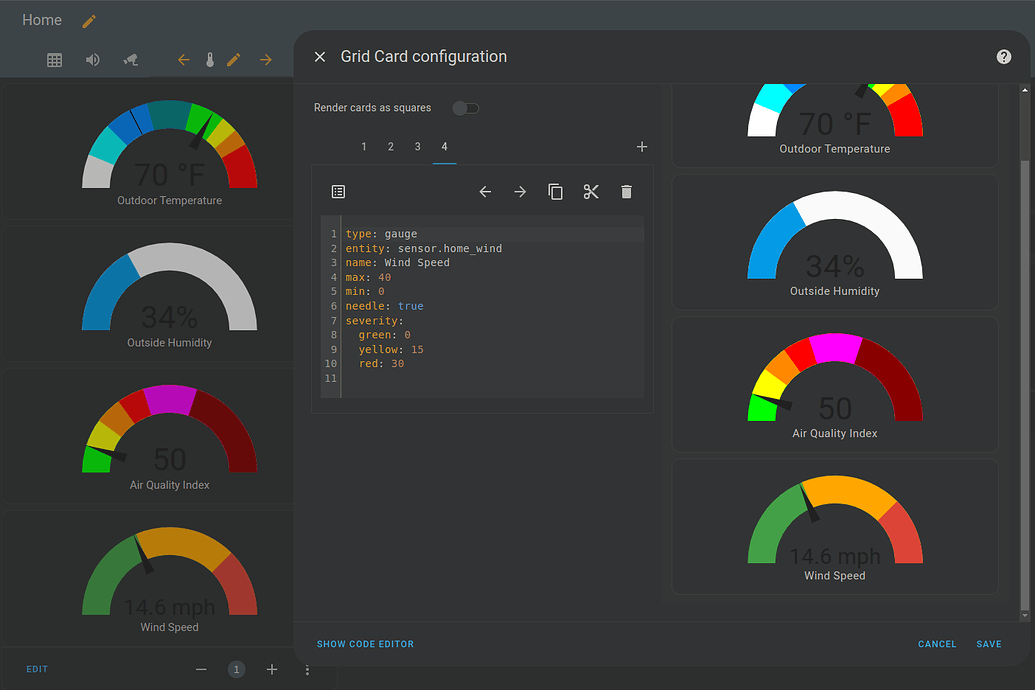Move card left with the left arrow
Image resolution: width=1035 pixels, height=690 pixels.
click(485, 191)
